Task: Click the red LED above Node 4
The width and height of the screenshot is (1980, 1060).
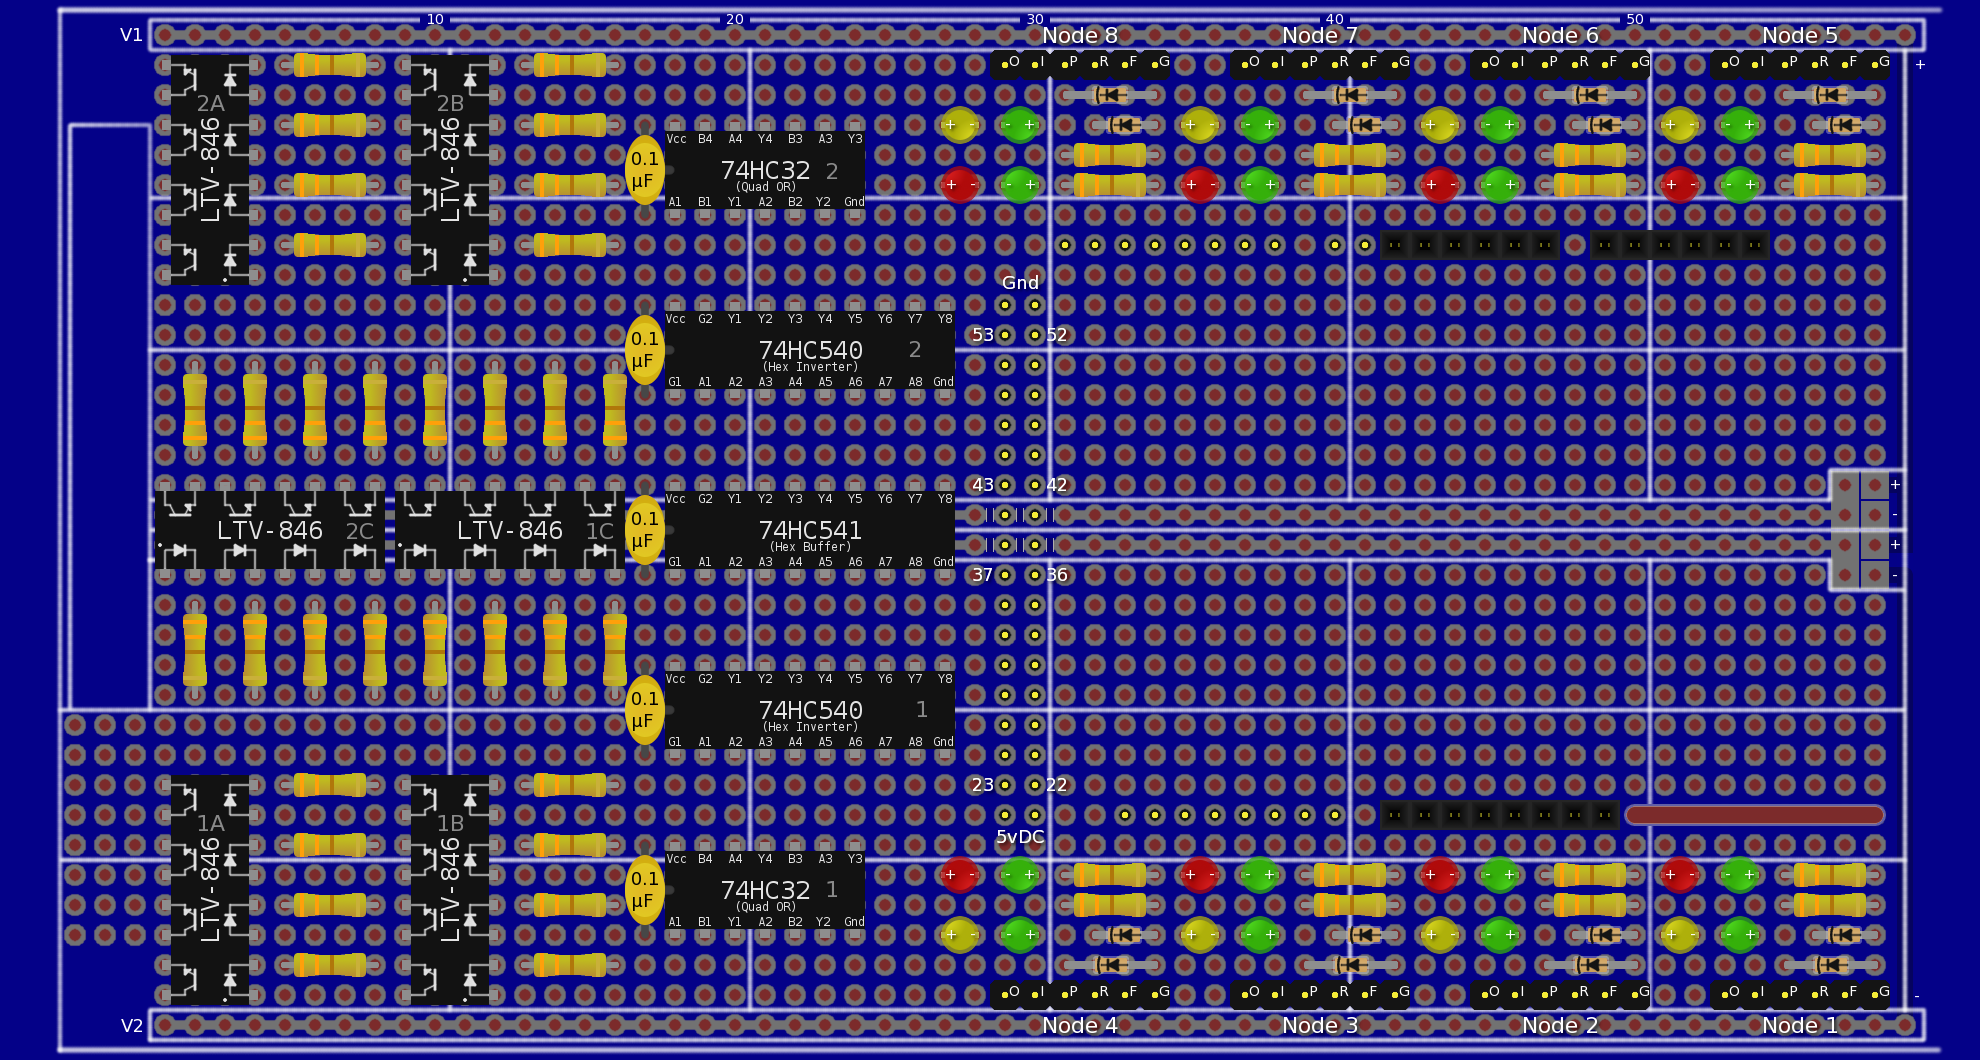Action: 960,875
